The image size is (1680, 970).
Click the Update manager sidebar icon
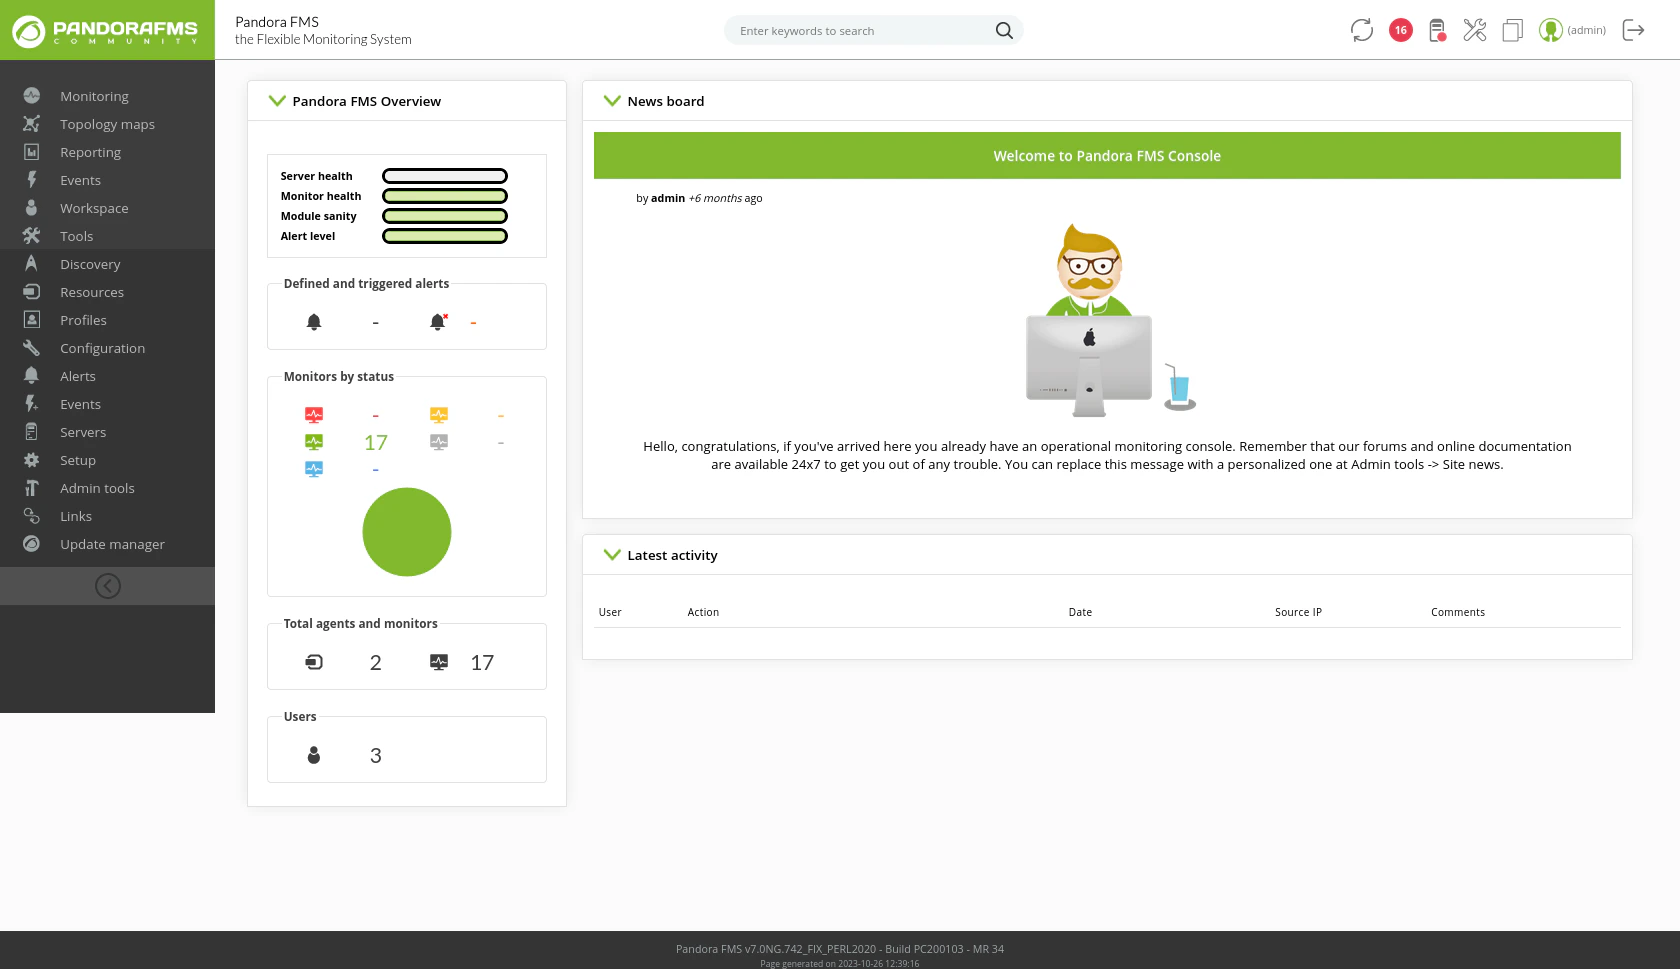pyautogui.click(x=32, y=544)
